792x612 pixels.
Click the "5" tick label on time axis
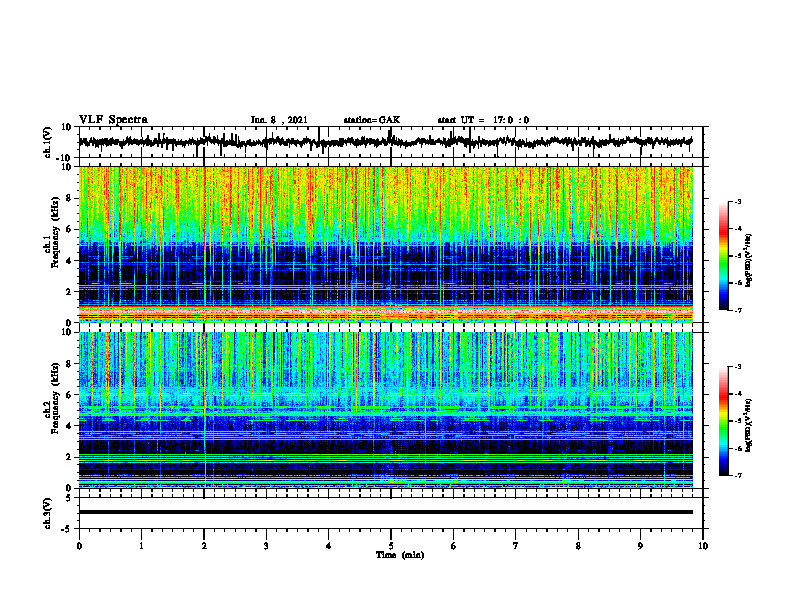coord(391,546)
